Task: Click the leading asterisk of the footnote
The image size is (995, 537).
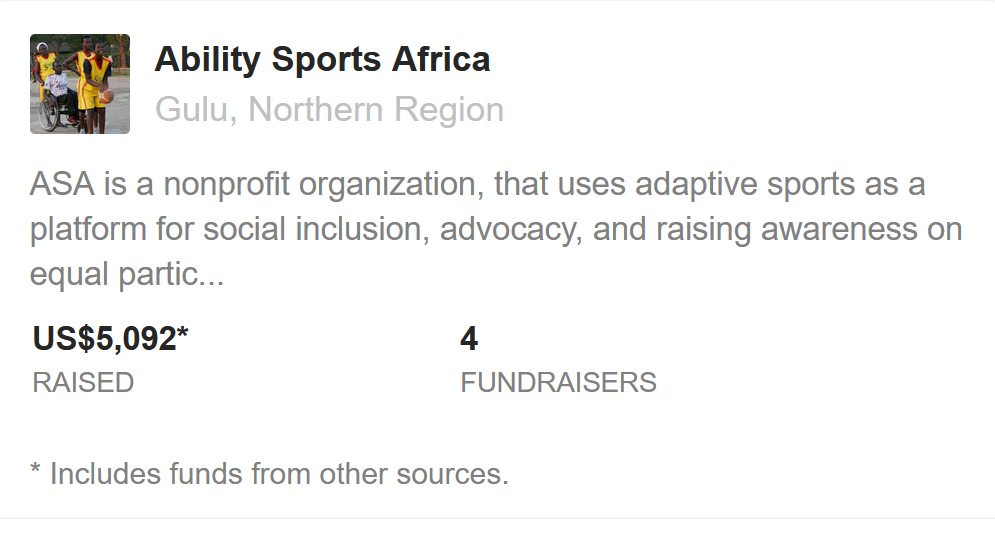Action: pos(36,470)
